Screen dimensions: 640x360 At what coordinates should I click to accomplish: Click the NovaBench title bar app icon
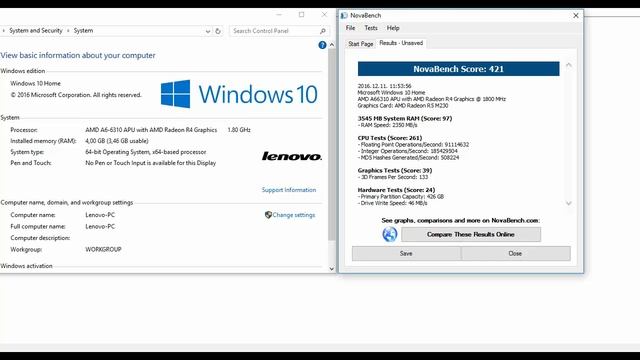pyautogui.click(x=344, y=16)
